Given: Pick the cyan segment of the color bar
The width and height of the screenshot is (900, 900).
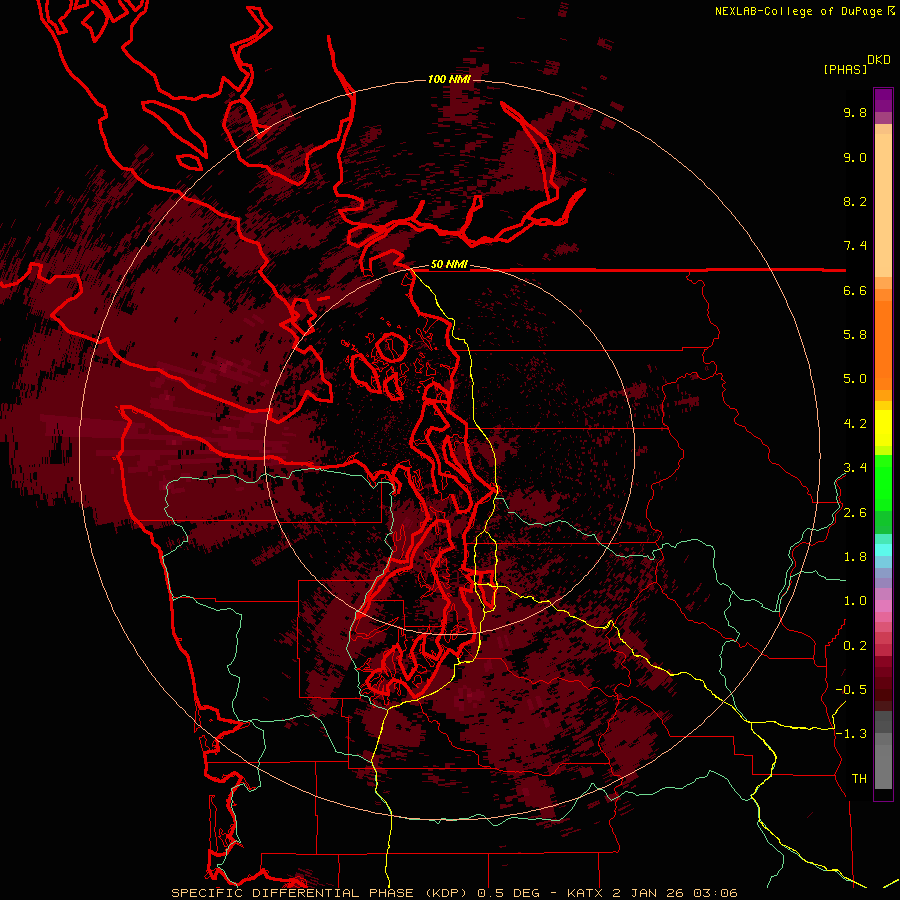Looking at the screenshot, I should [x=883, y=549].
